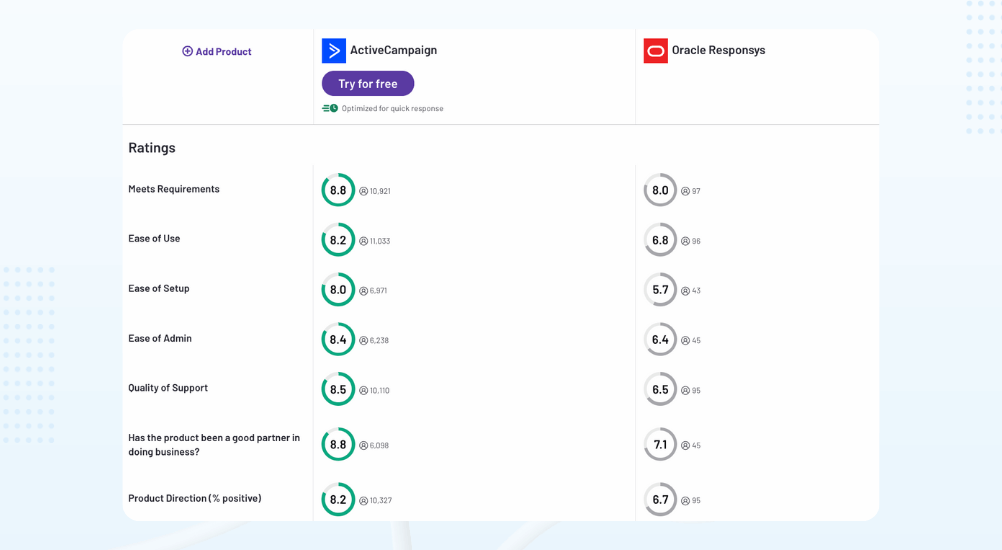Click Oracle's 5.7 Ease of Setup rating circle
This screenshot has height=550, width=1002.
(660, 290)
